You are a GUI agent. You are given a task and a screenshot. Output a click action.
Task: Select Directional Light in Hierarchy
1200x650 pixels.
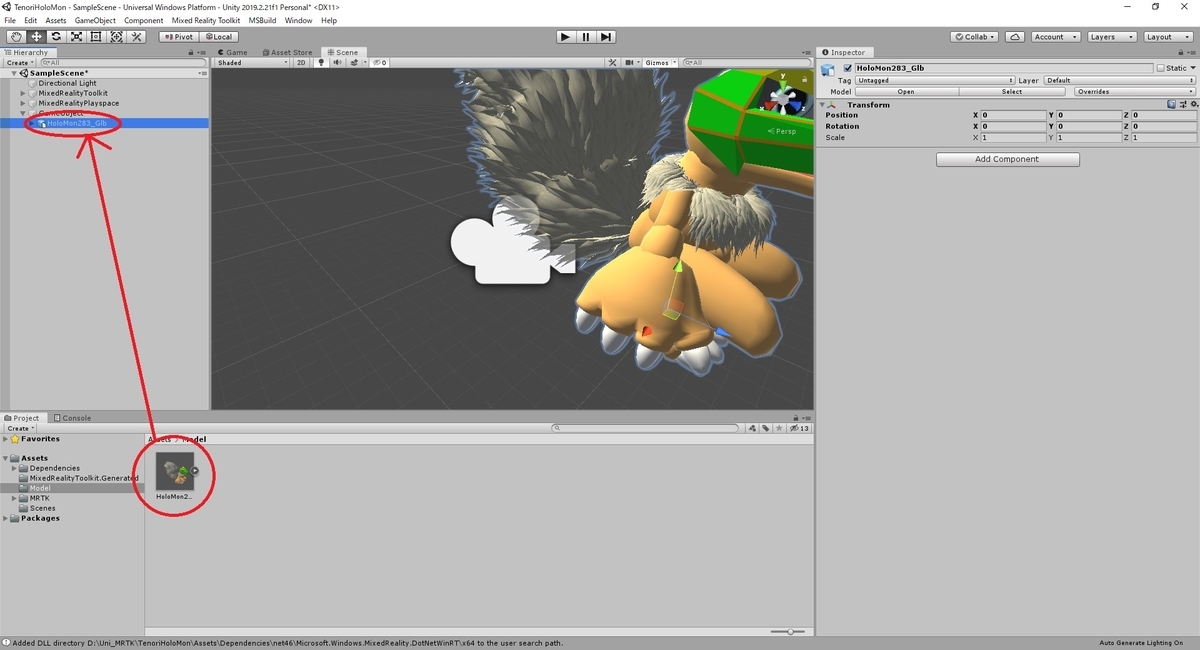(68, 83)
